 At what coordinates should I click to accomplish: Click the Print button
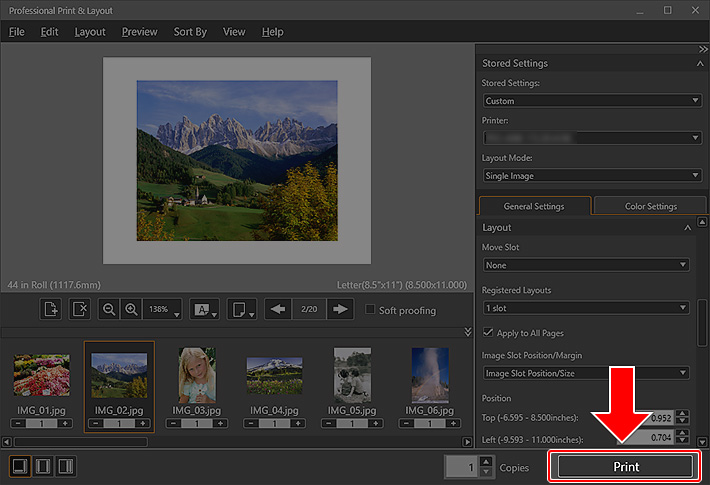625,467
